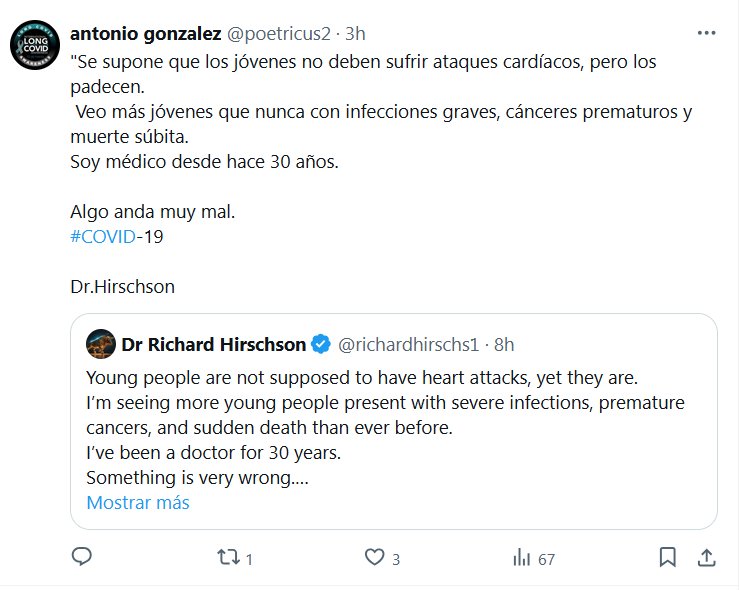Reply to antonio gonzalez's post

(83, 558)
